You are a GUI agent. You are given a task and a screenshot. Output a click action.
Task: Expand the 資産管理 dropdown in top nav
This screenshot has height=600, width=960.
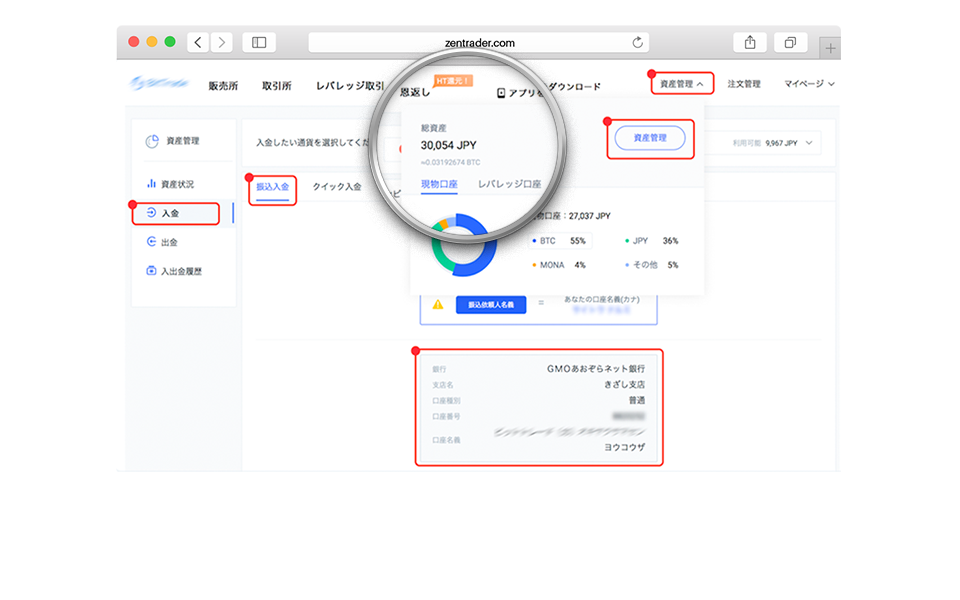pyautogui.click(x=682, y=84)
